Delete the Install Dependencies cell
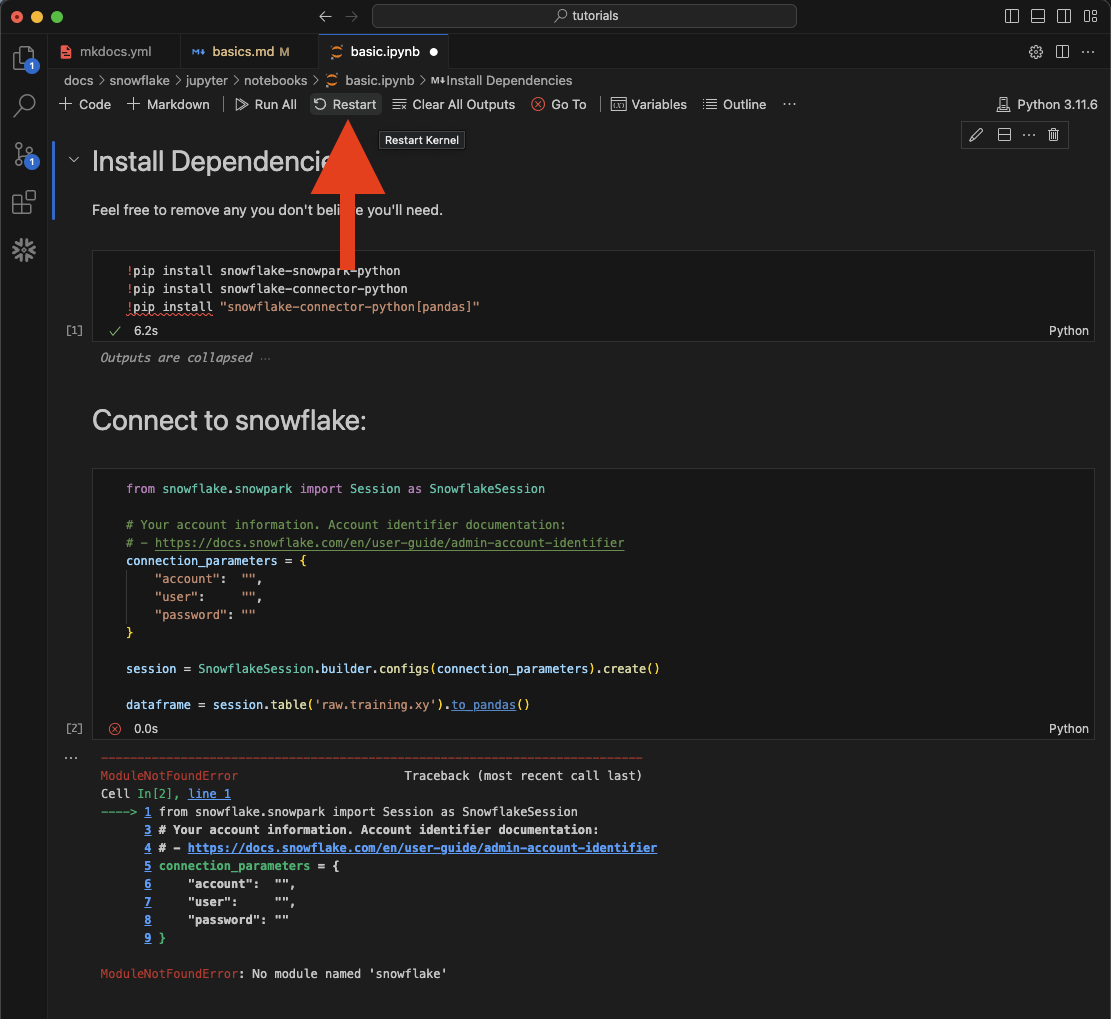Screen dimensions: 1111x1019 (x=1054, y=135)
